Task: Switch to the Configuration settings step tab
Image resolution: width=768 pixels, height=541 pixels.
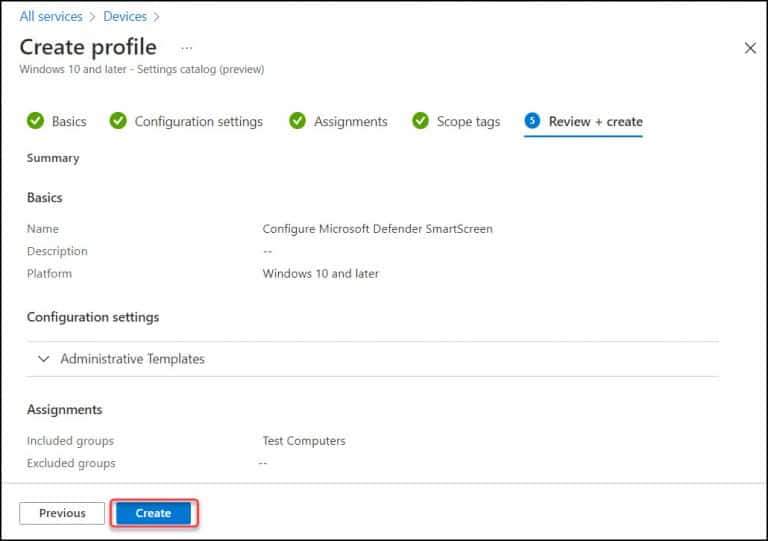Action: click(186, 121)
